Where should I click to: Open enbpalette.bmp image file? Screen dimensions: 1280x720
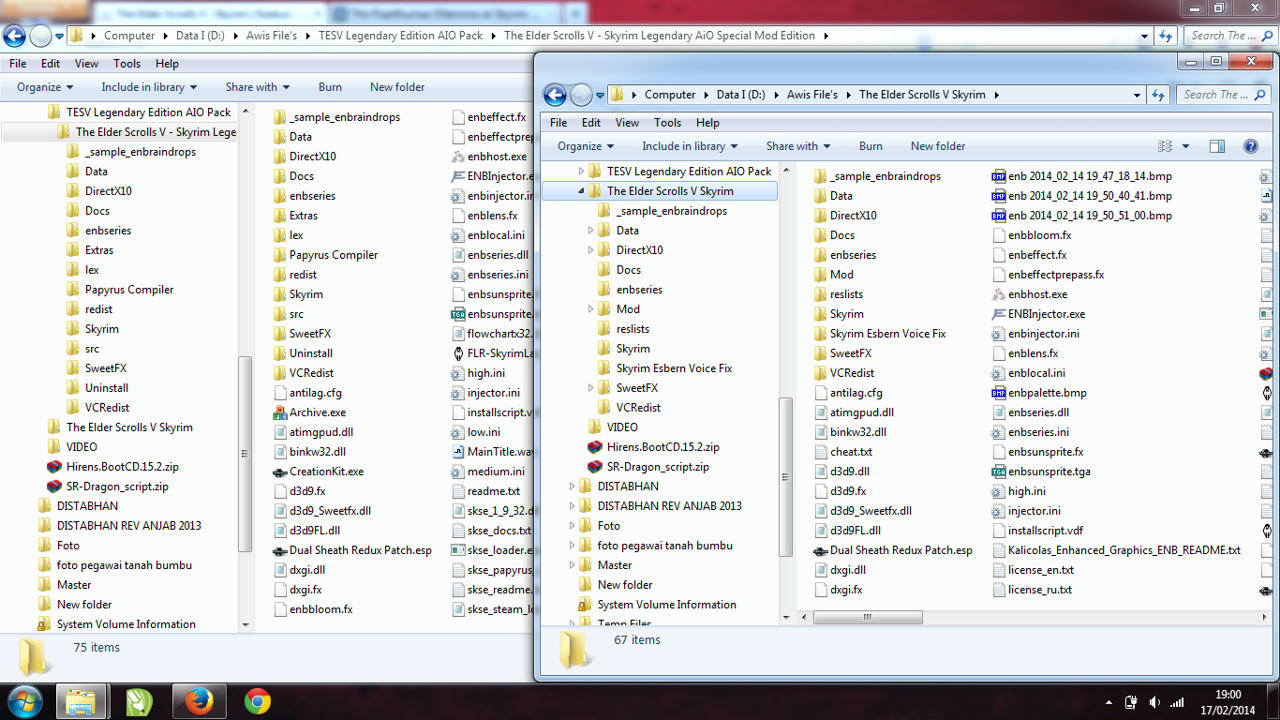tap(1046, 393)
